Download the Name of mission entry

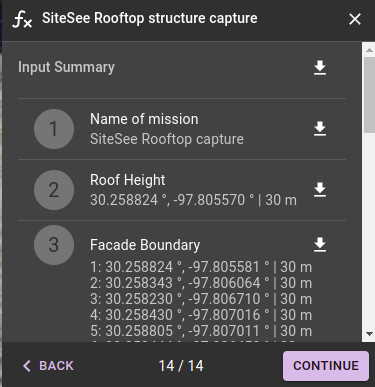tap(320, 129)
